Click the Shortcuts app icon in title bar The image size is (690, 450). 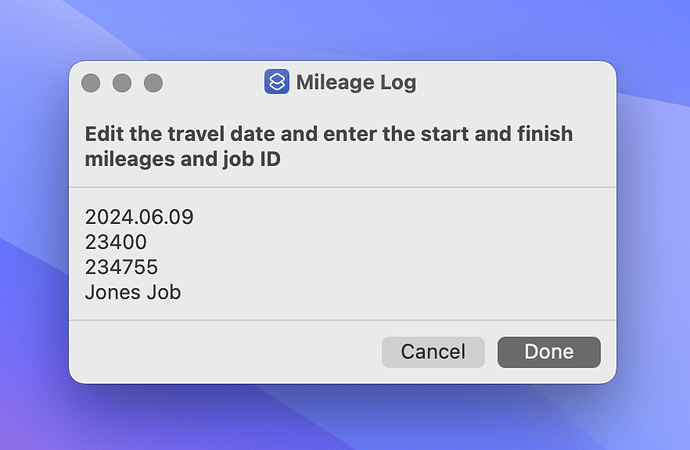(276, 82)
